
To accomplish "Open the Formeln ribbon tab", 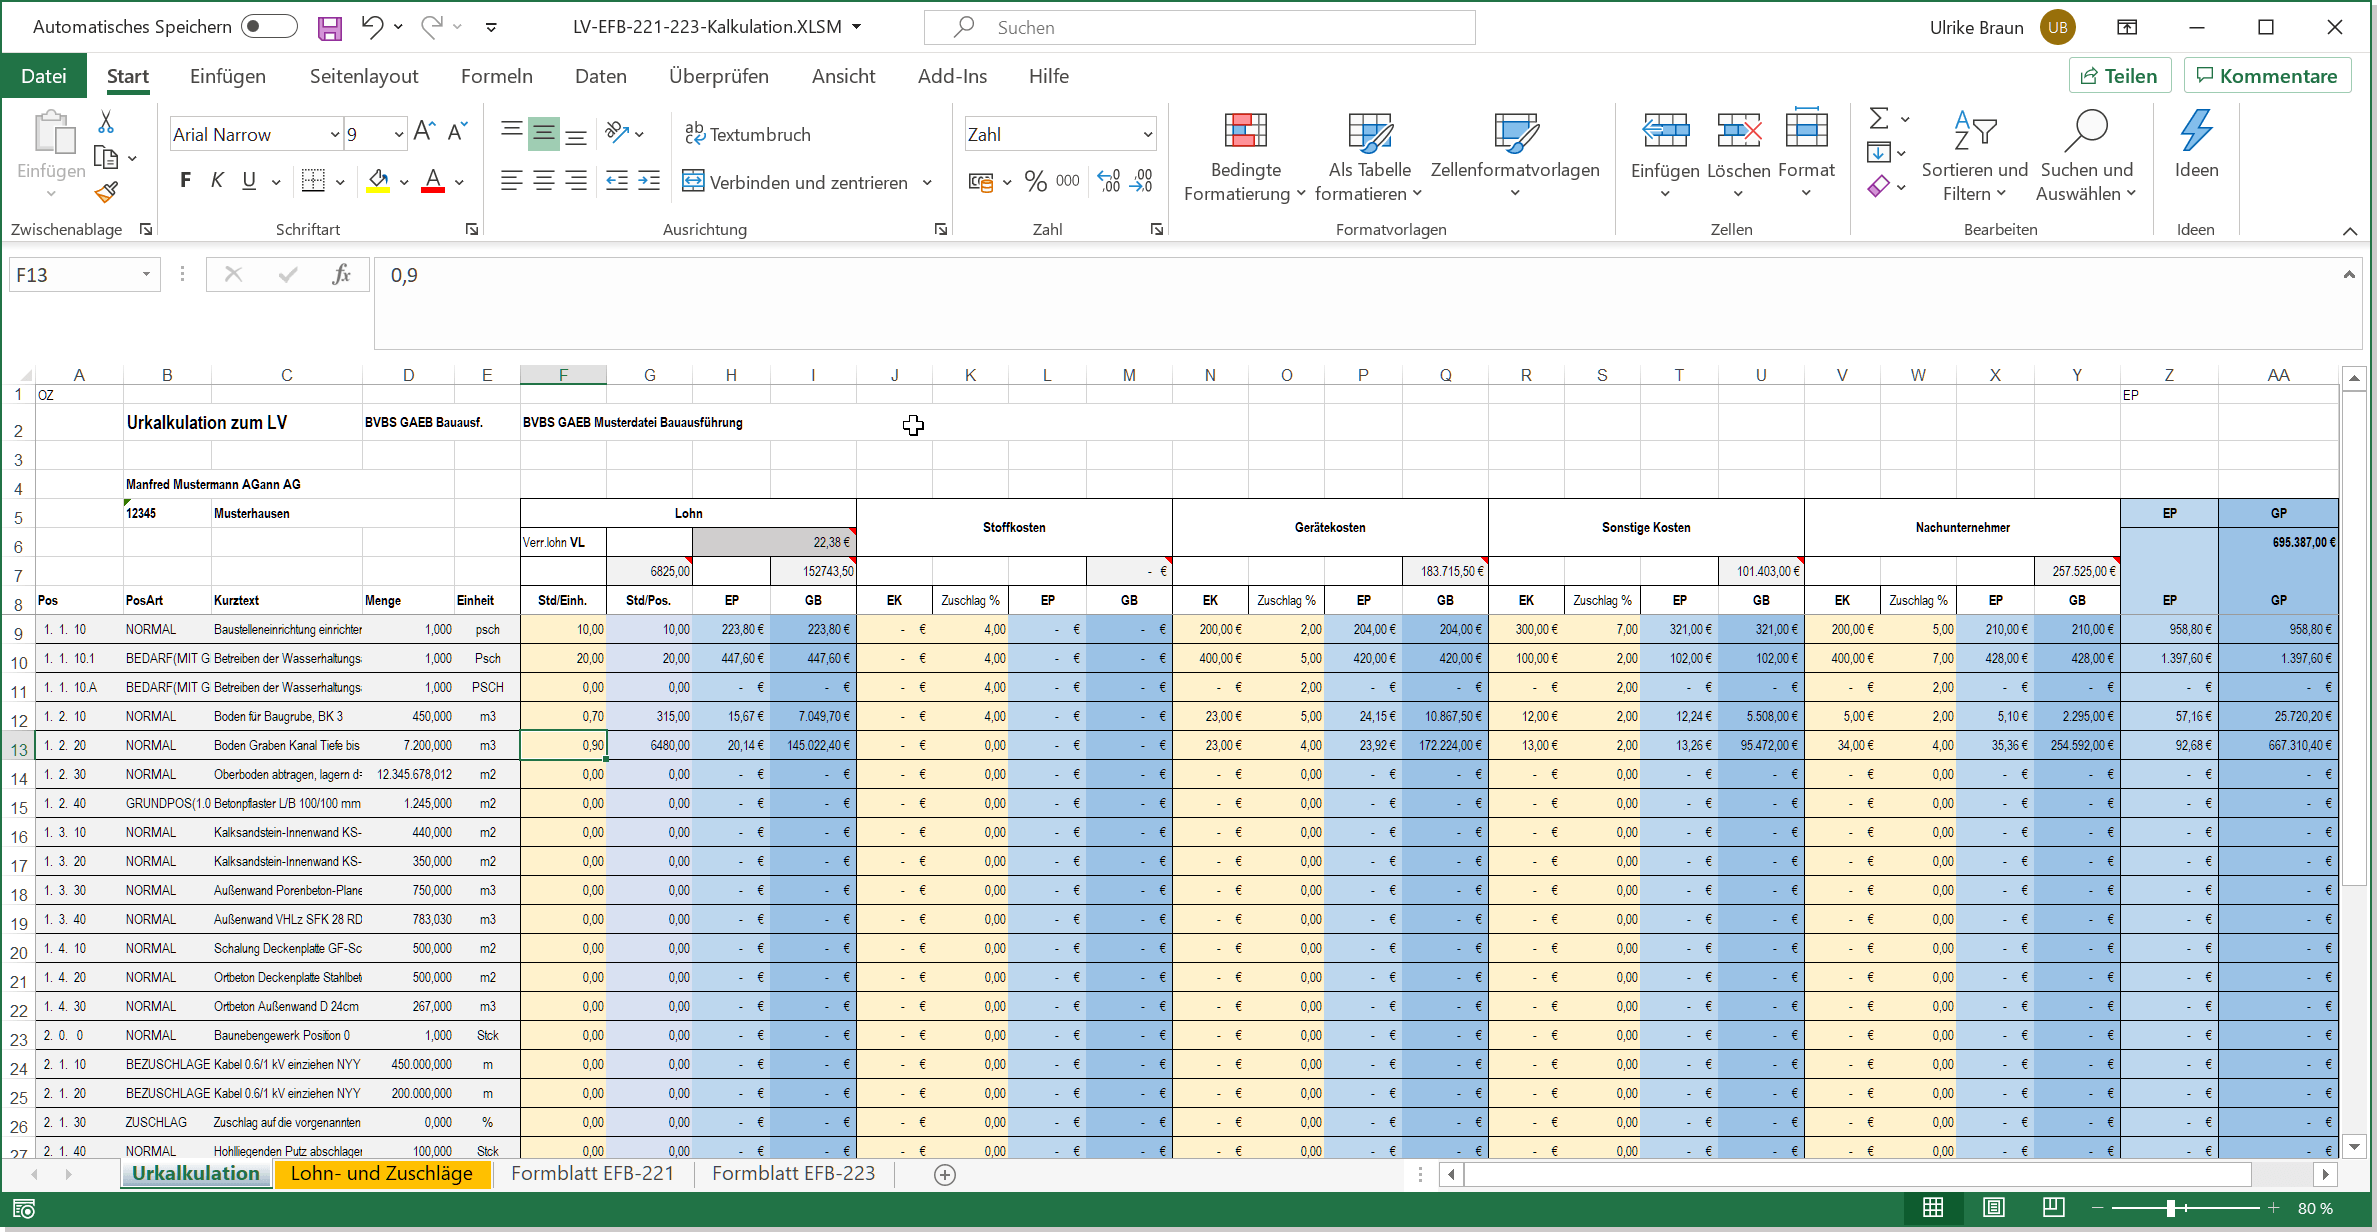I will point(496,76).
